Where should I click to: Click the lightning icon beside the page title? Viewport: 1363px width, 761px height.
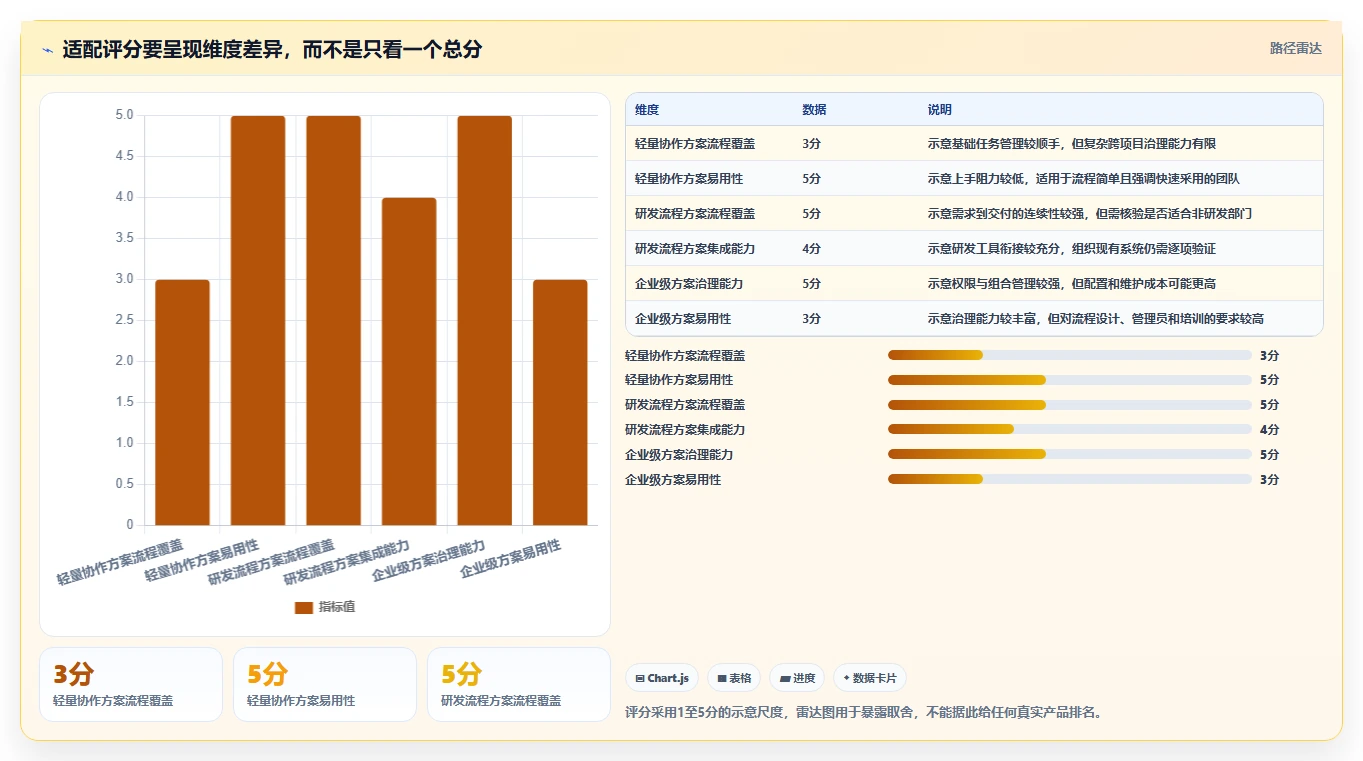[48, 50]
